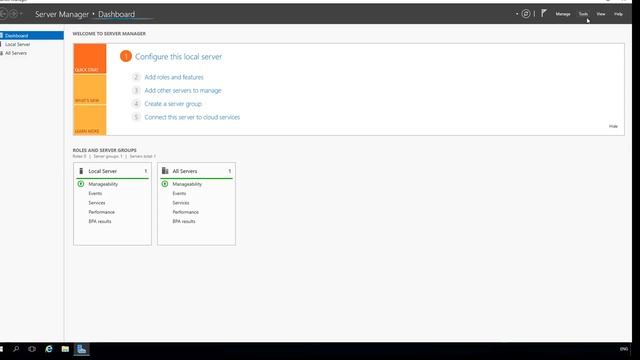Open Task View on the taskbar
The image size is (640, 360).
pos(32,349)
